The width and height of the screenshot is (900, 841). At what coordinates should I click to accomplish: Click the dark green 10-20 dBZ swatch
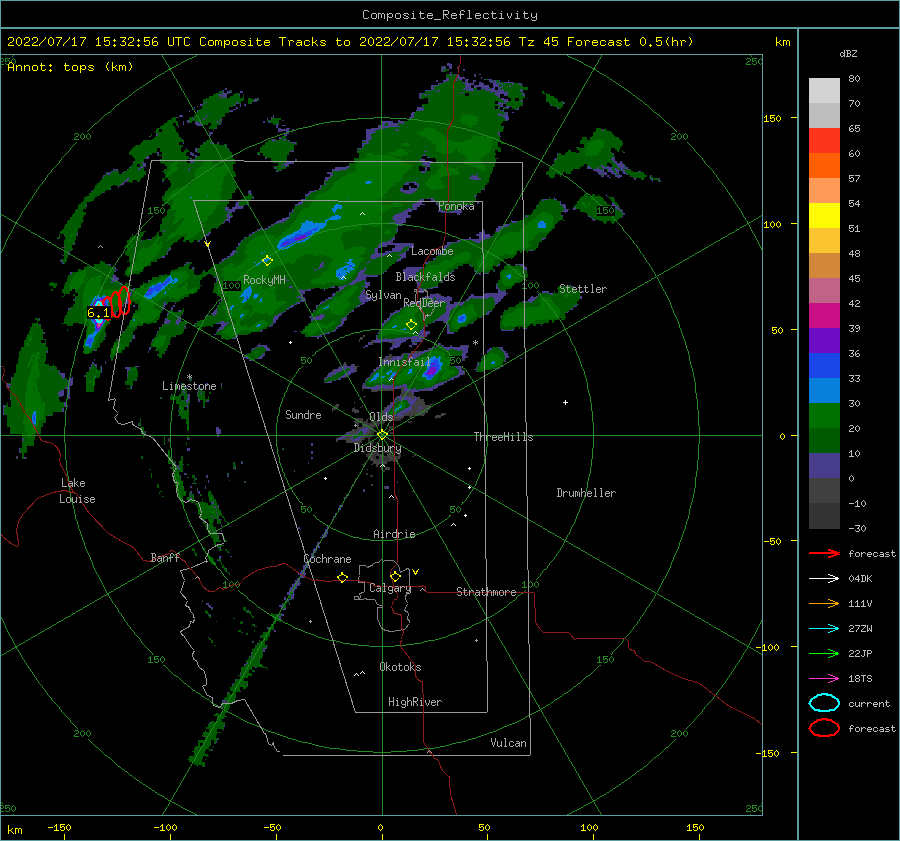pos(824,441)
